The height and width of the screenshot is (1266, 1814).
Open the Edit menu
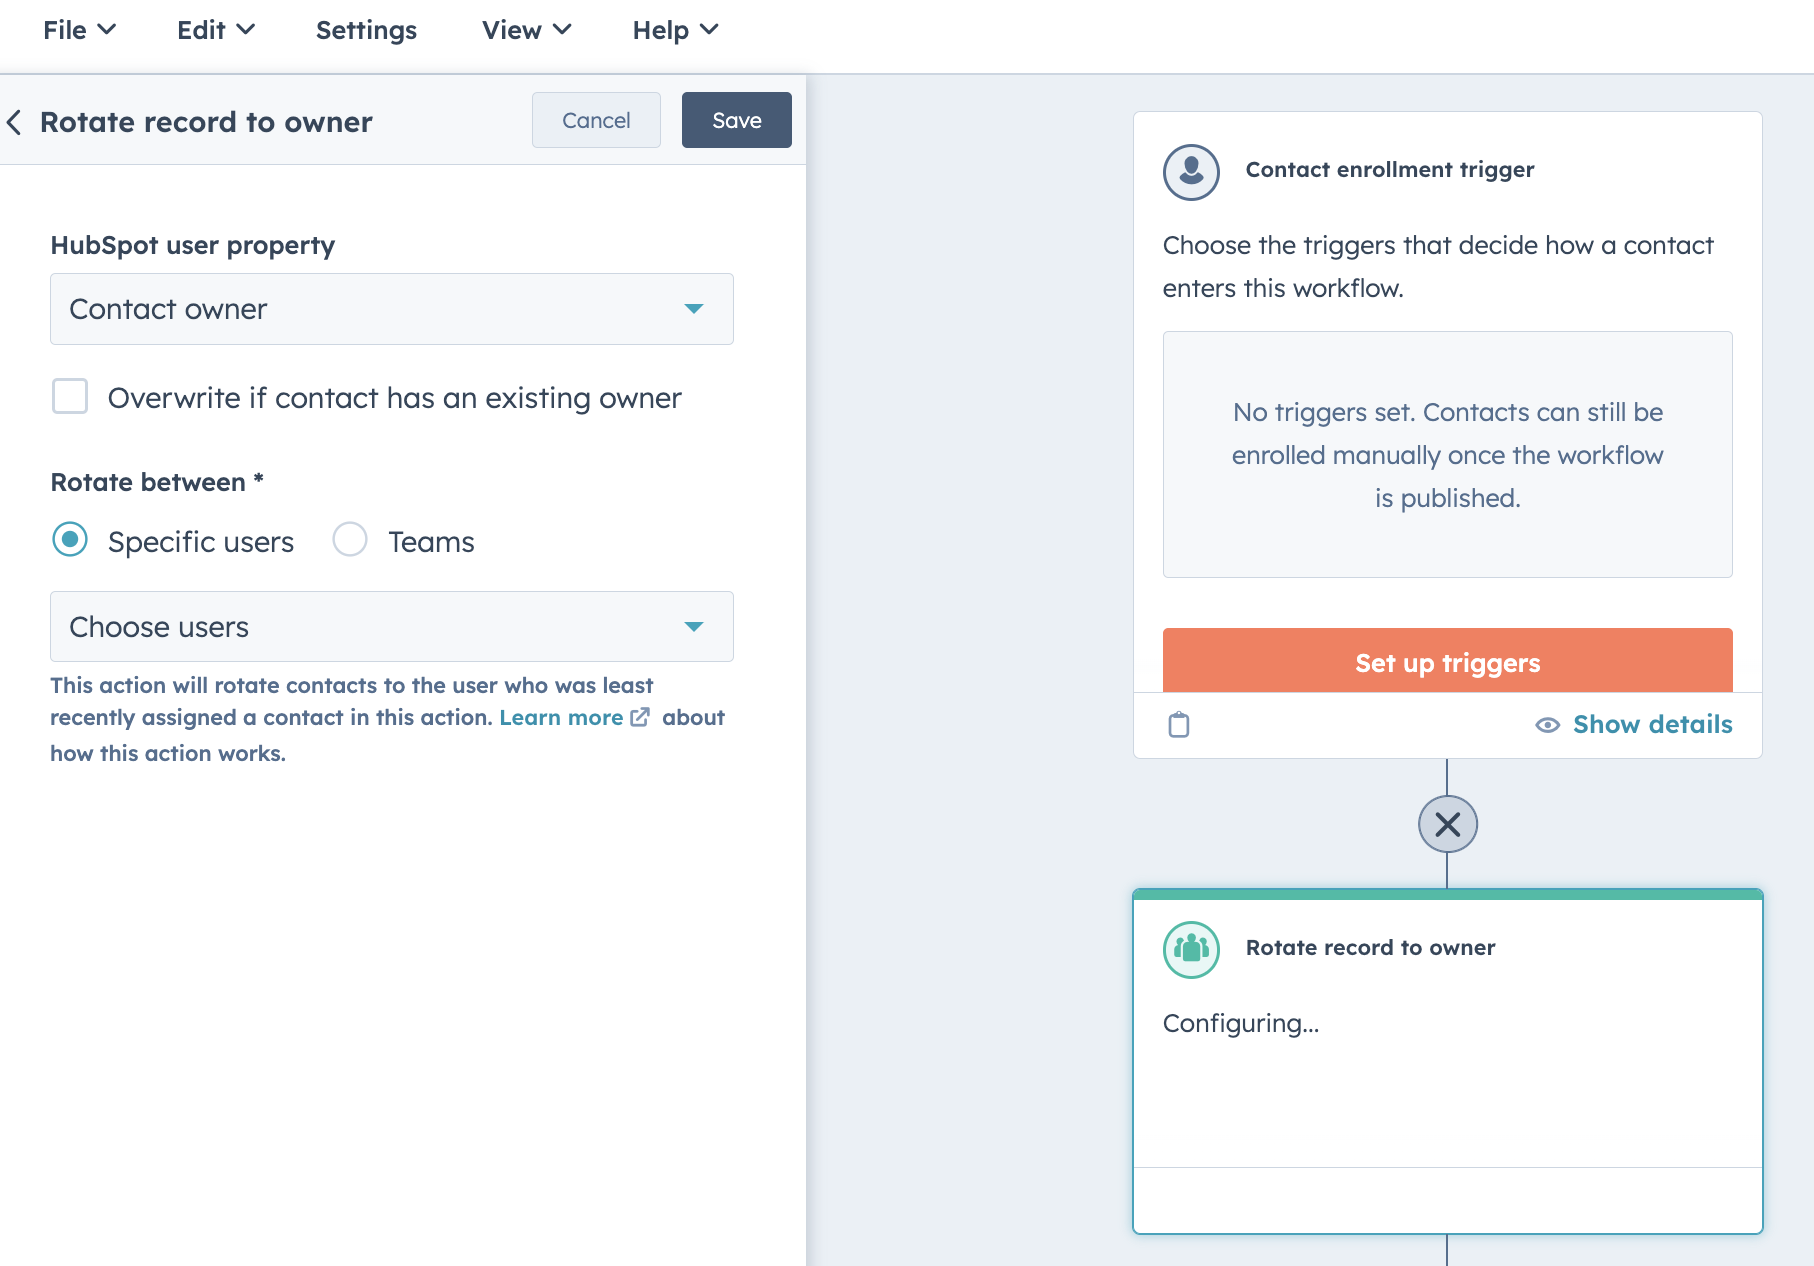pos(214,29)
